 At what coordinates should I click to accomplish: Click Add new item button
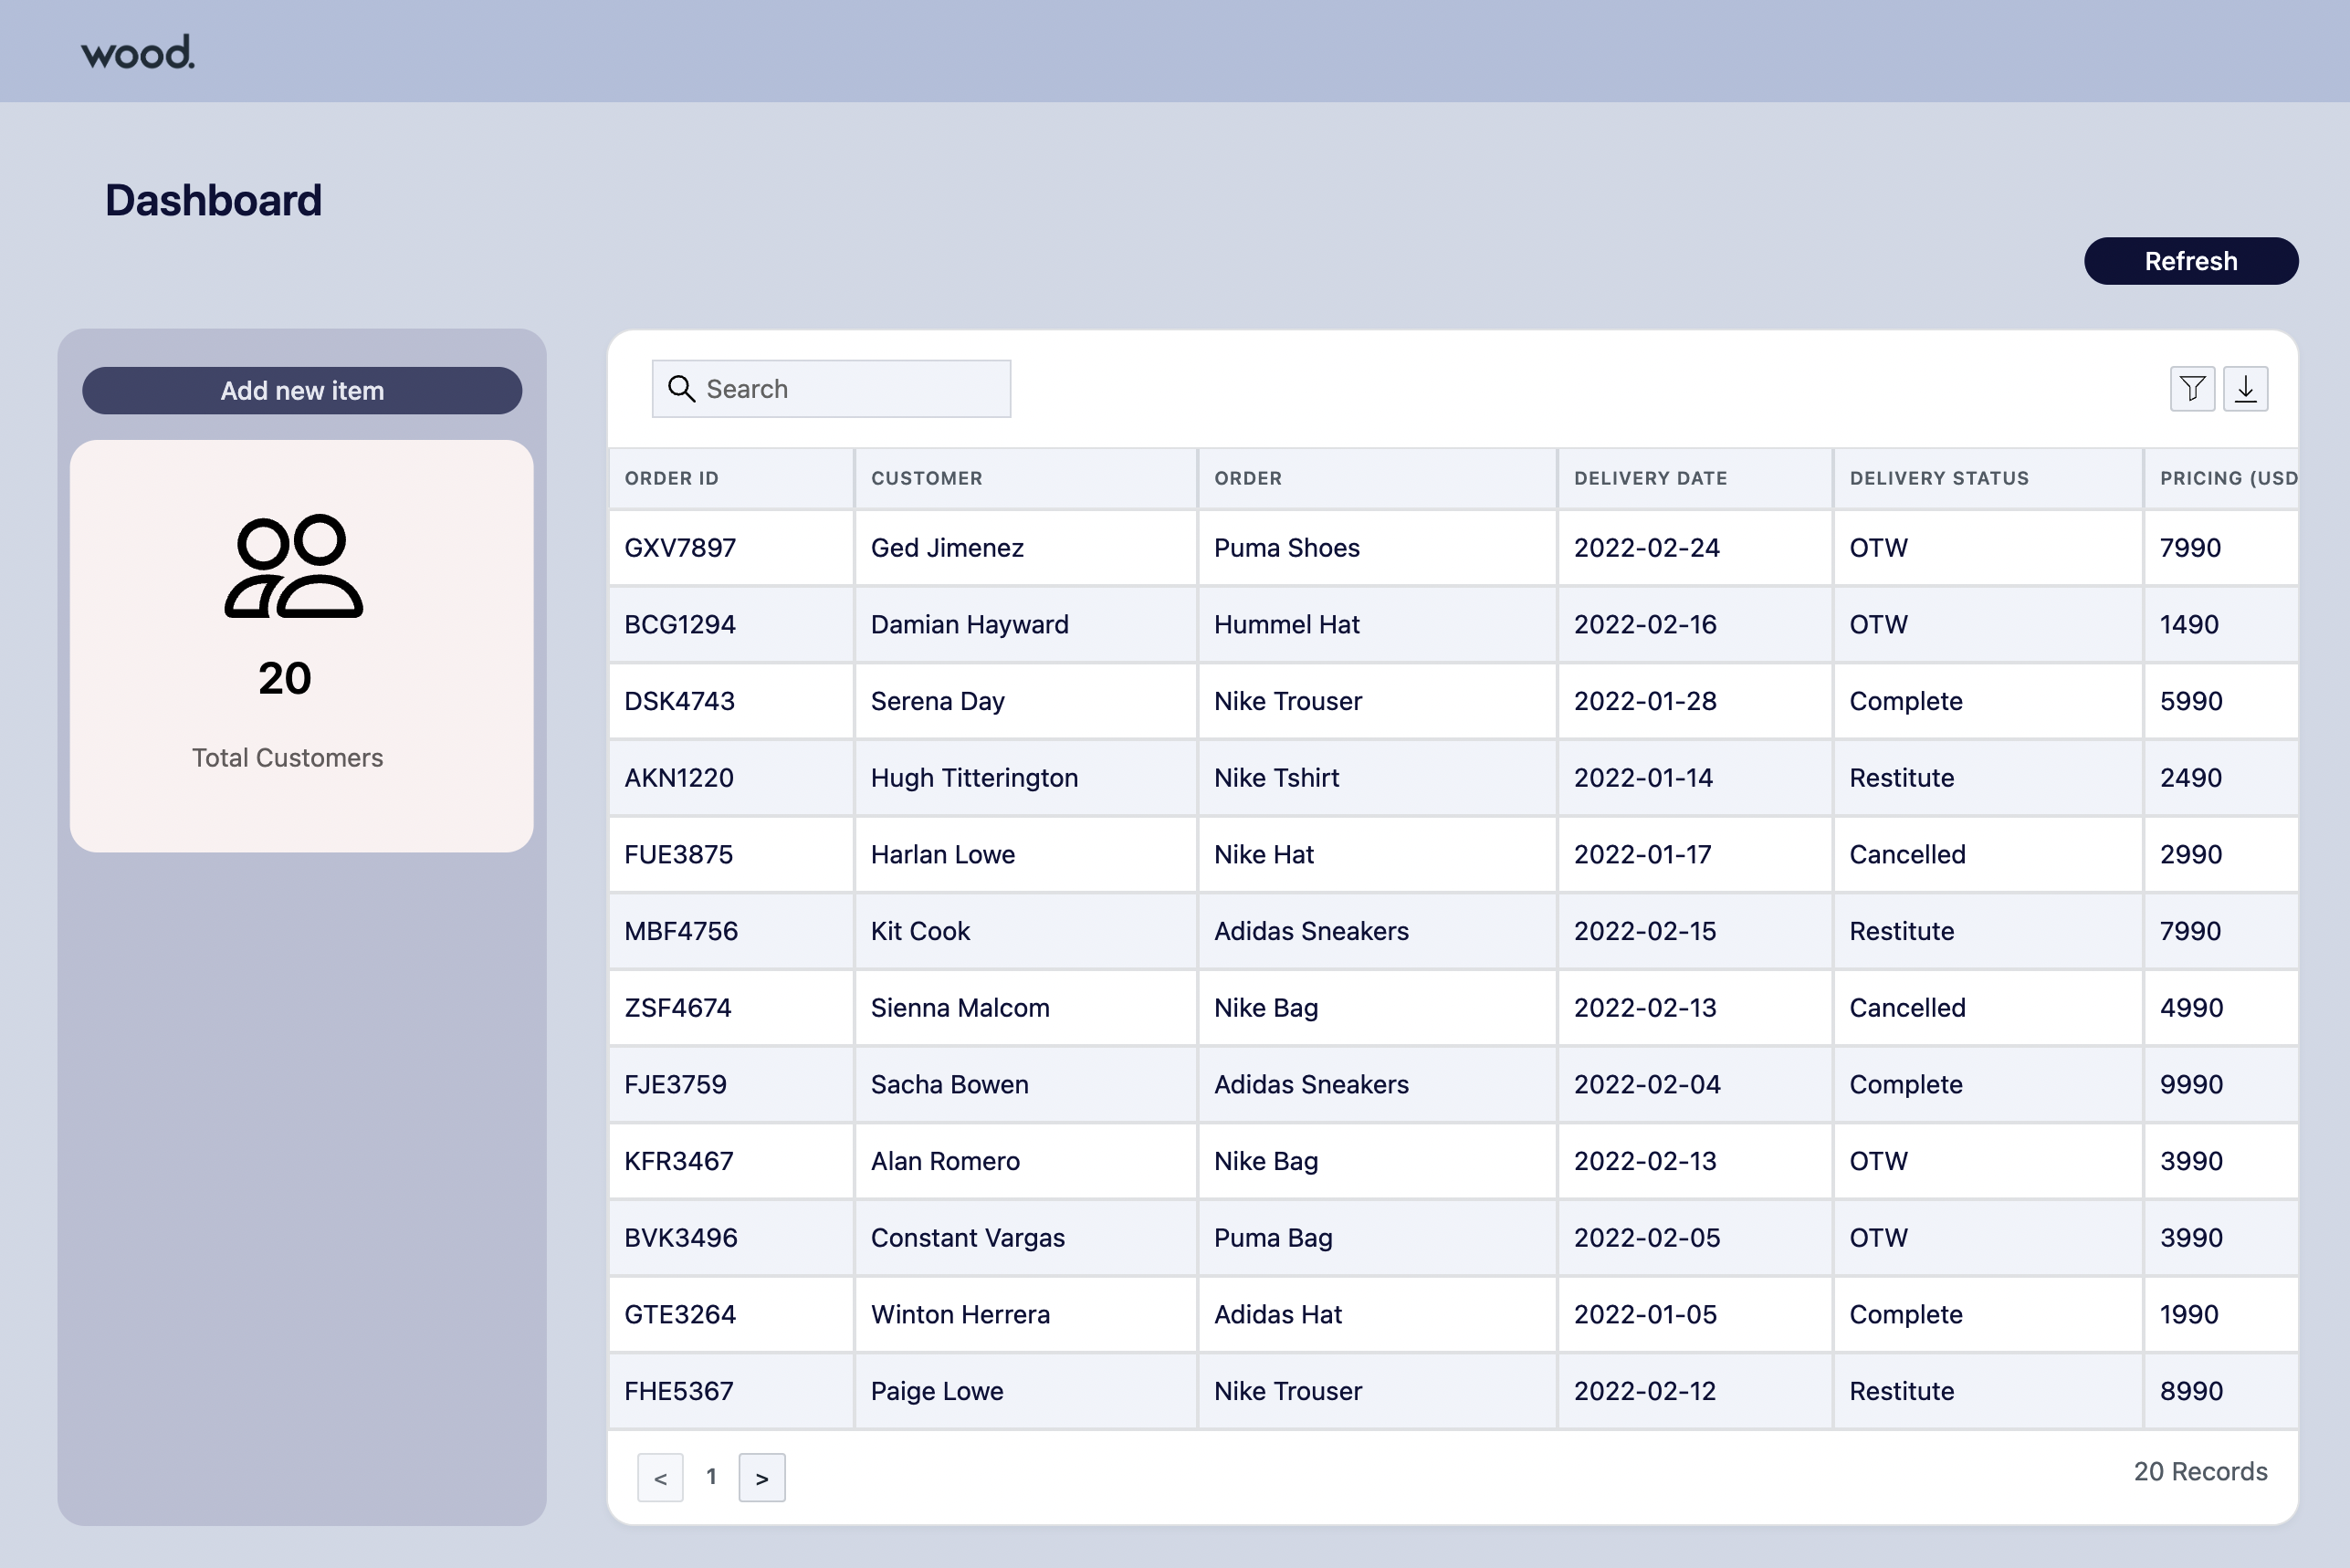click(302, 391)
